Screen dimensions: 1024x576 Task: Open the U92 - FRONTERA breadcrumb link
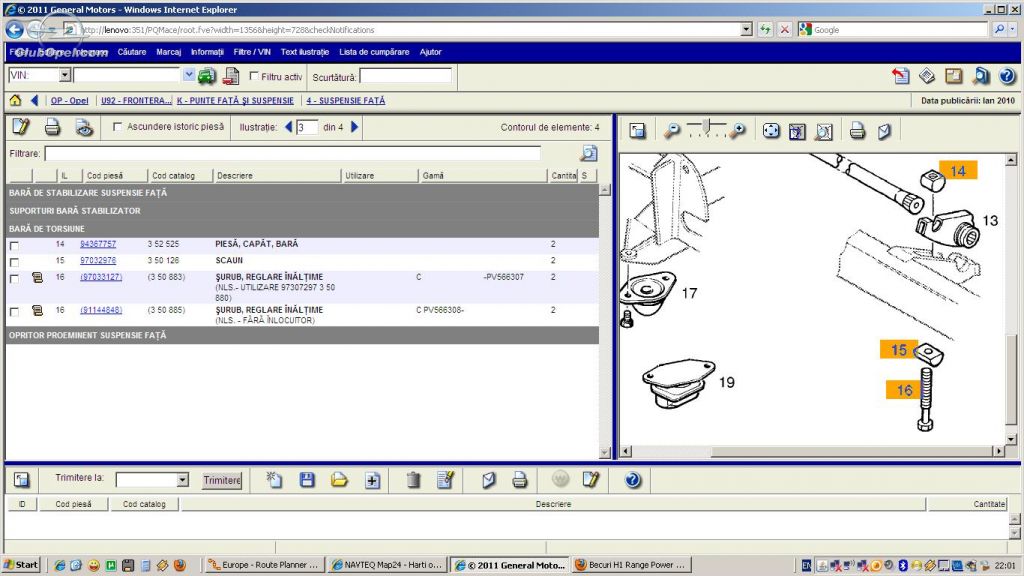136,101
